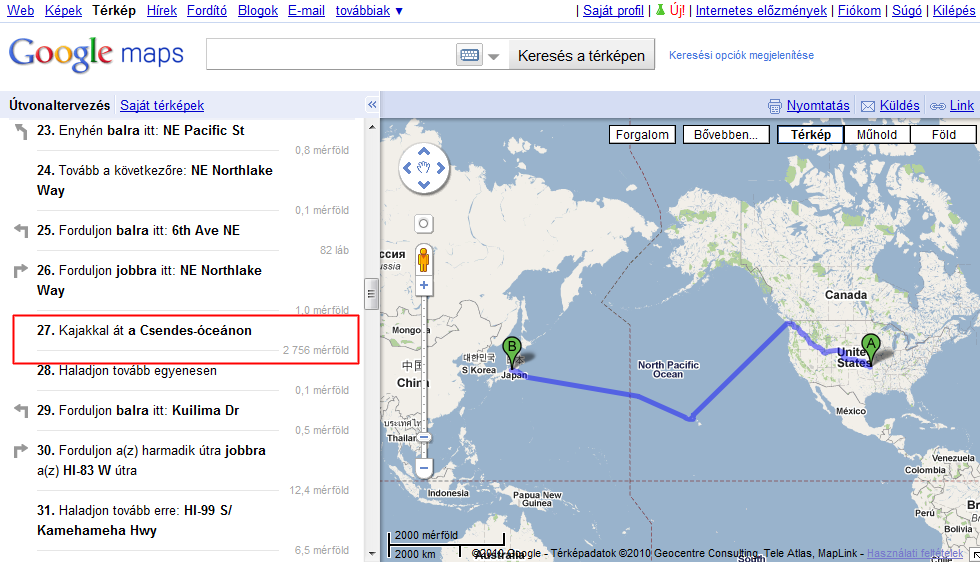Click the turn-left arrow of step 29
Viewport: 980px width, 562px height.
(21, 410)
